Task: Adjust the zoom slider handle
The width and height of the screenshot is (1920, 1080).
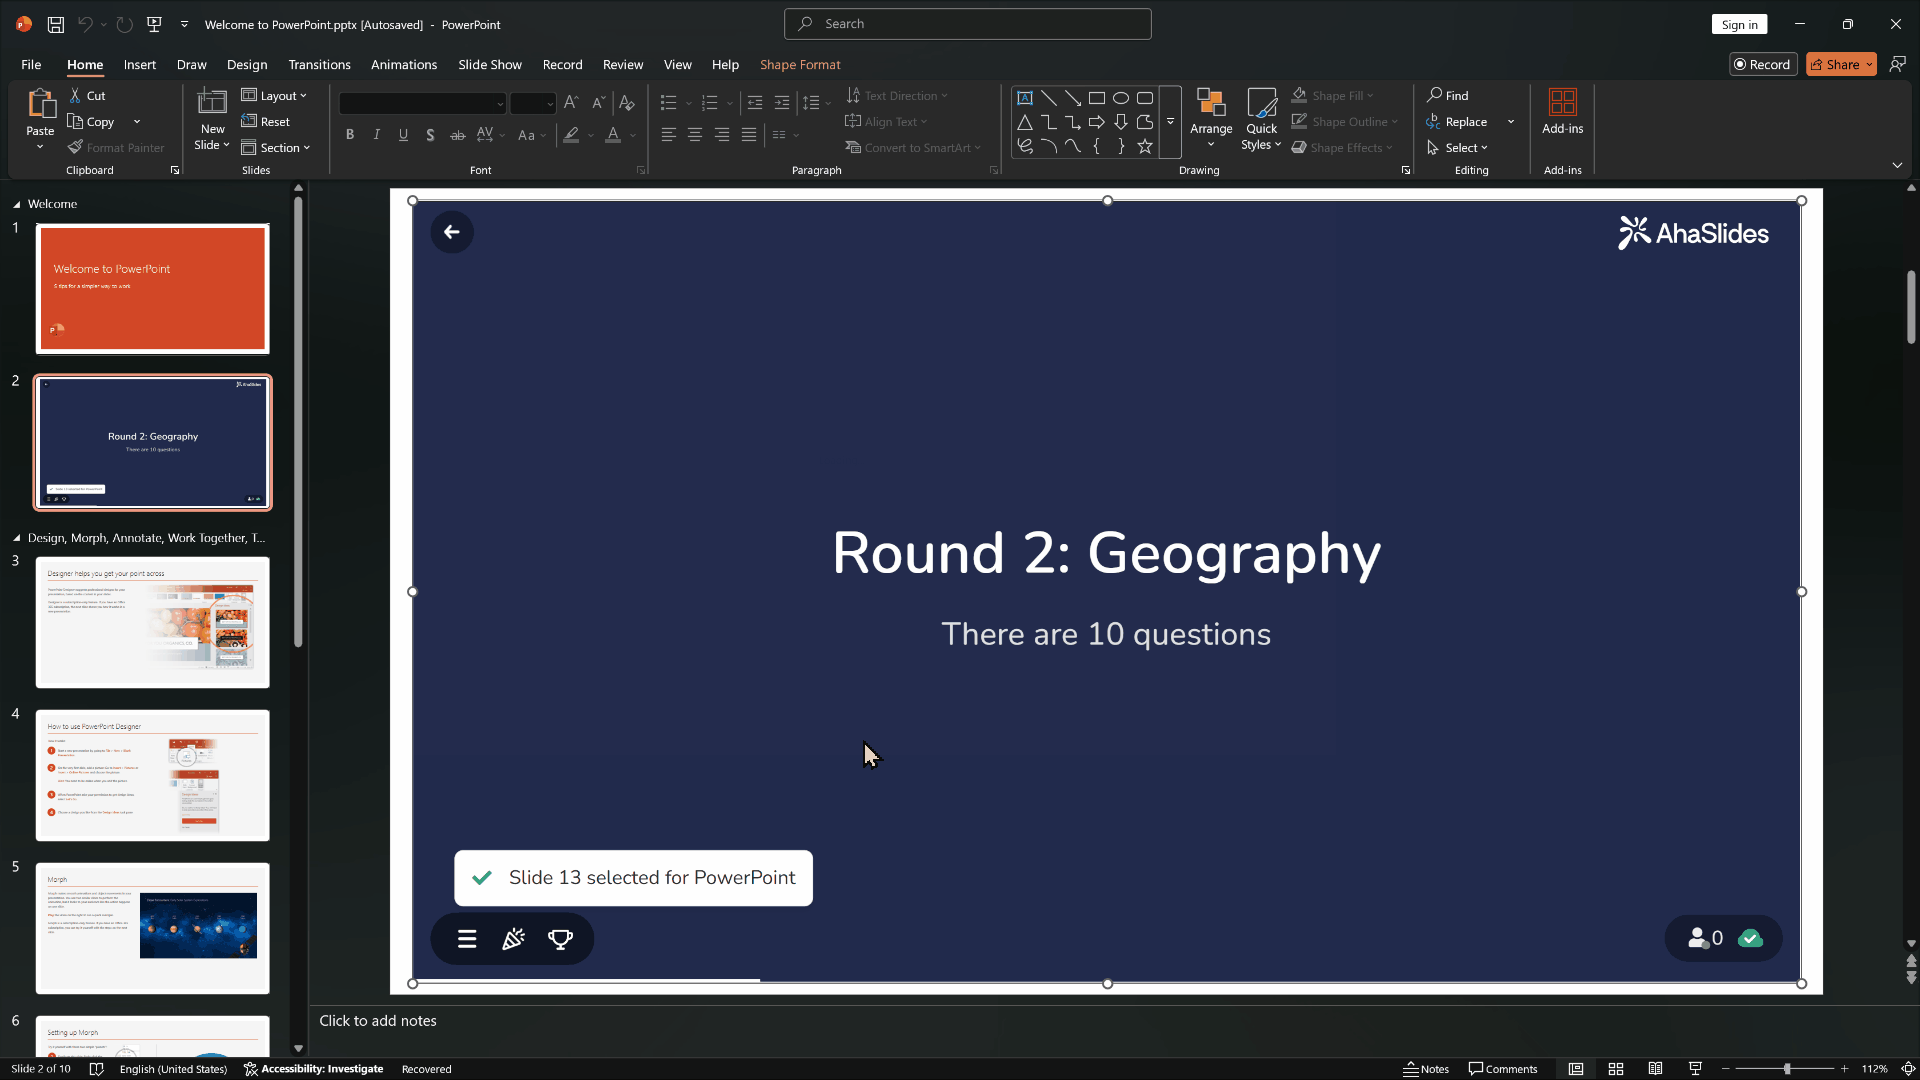Action: point(1787,1069)
